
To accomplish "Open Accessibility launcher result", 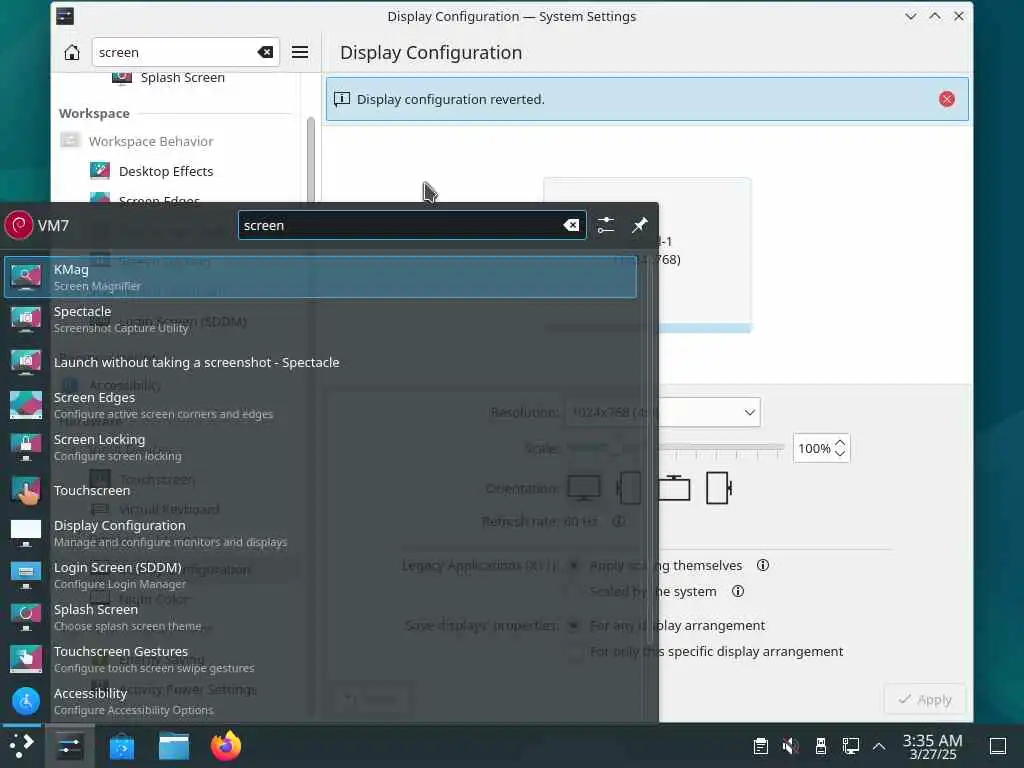I will pos(320,701).
